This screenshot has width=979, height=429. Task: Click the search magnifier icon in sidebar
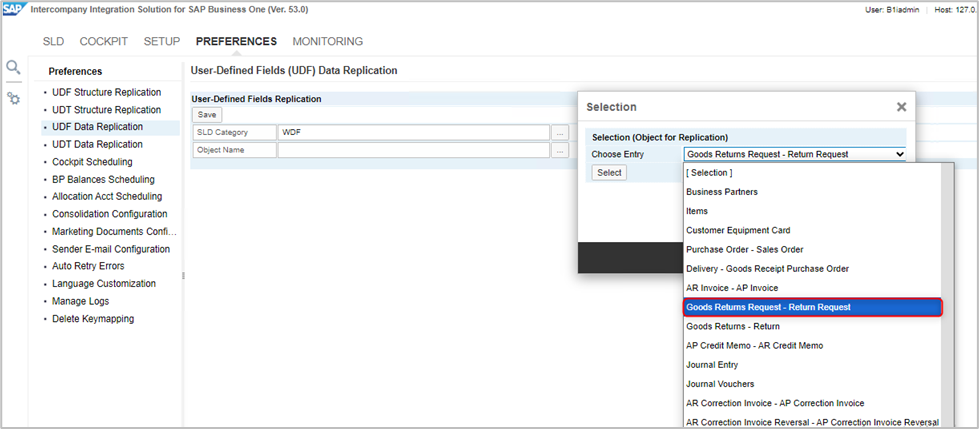pos(13,67)
